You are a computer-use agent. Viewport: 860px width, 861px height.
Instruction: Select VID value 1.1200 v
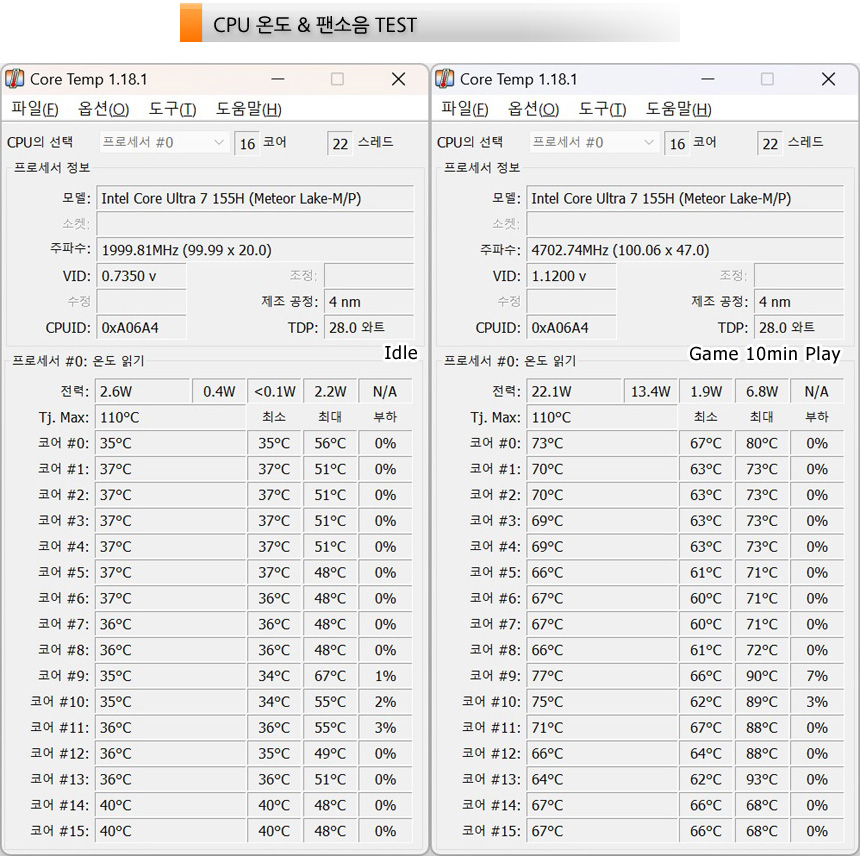571,276
